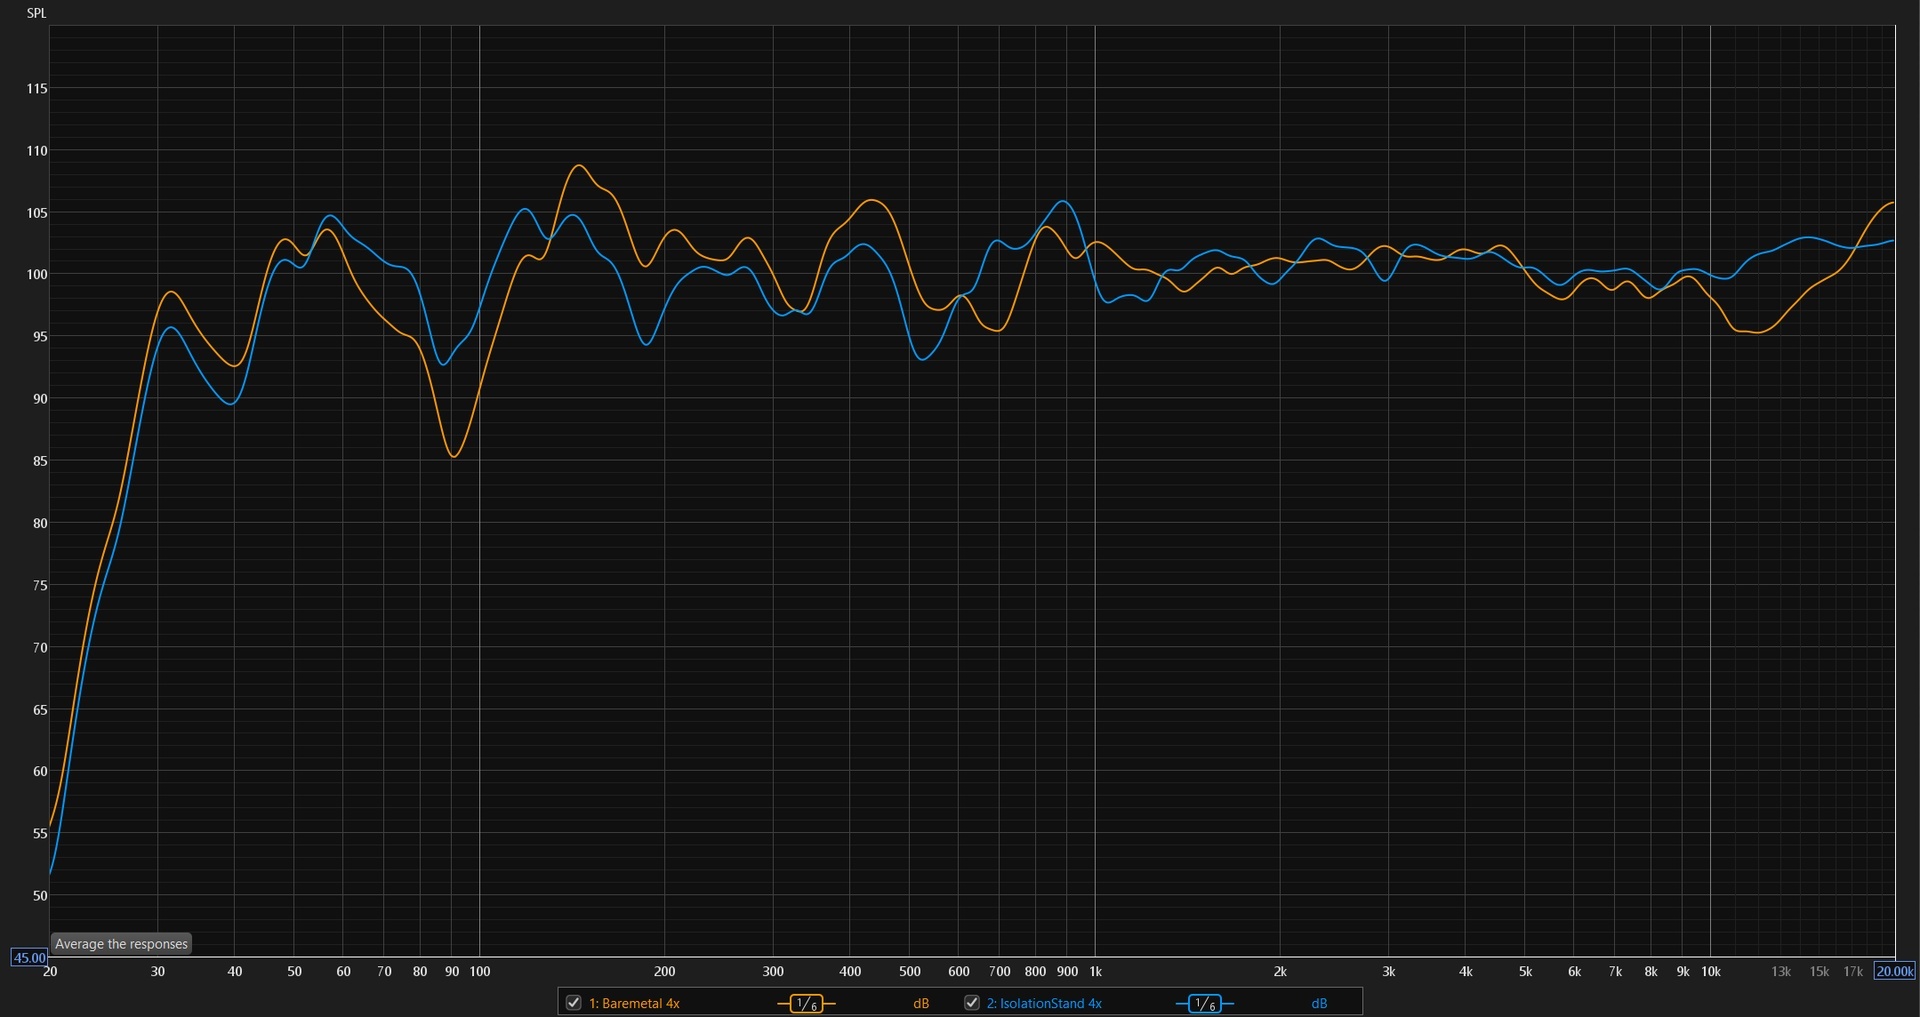Click the 20.00k upper frequency limit field

point(1894,971)
